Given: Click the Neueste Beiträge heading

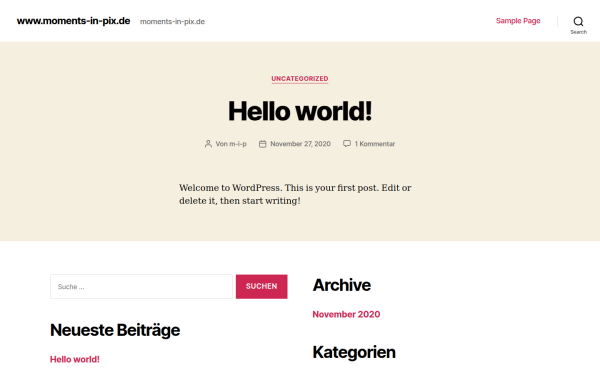Looking at the screenshot, I should pos(115,330).
